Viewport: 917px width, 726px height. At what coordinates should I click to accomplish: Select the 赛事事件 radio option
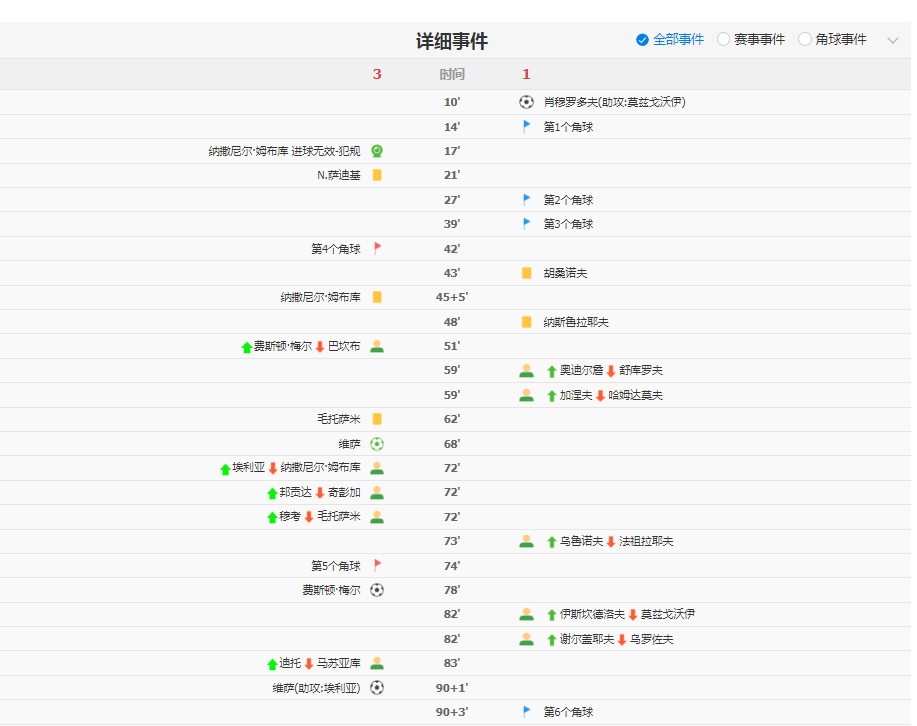[x=751, y=40]
